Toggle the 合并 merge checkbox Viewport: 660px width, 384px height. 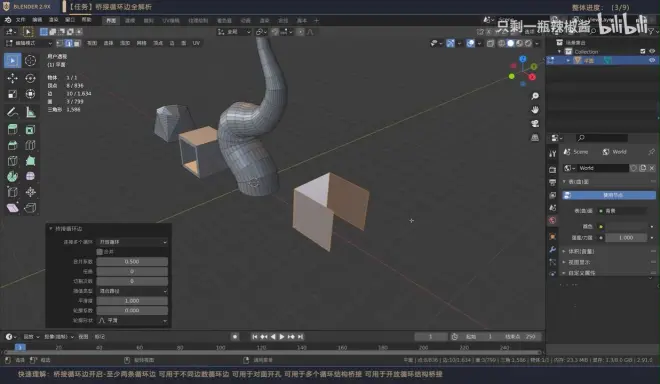click(100, 252)
